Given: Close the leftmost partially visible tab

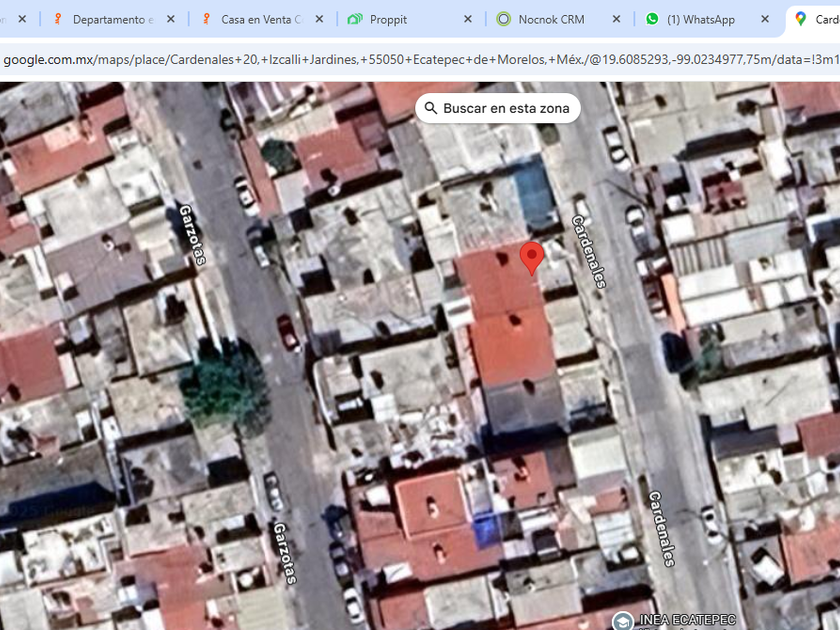Looking at the screenshot, I should [x=22, y=19].
